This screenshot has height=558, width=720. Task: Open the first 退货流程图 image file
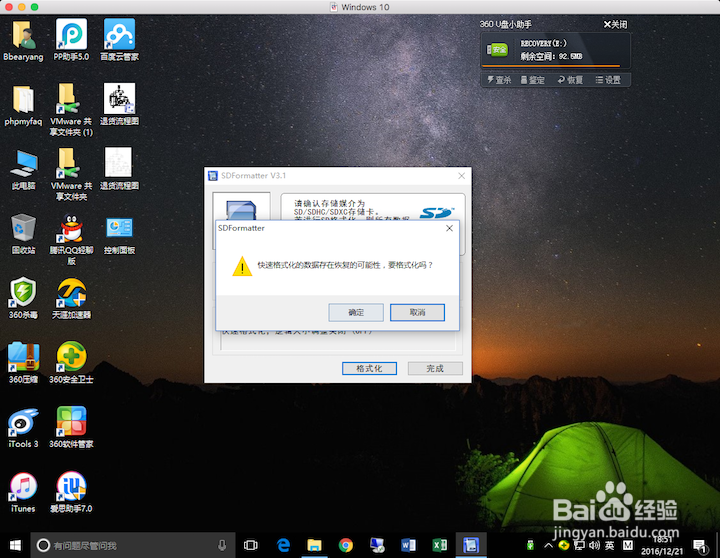click(x=119, y=105)
